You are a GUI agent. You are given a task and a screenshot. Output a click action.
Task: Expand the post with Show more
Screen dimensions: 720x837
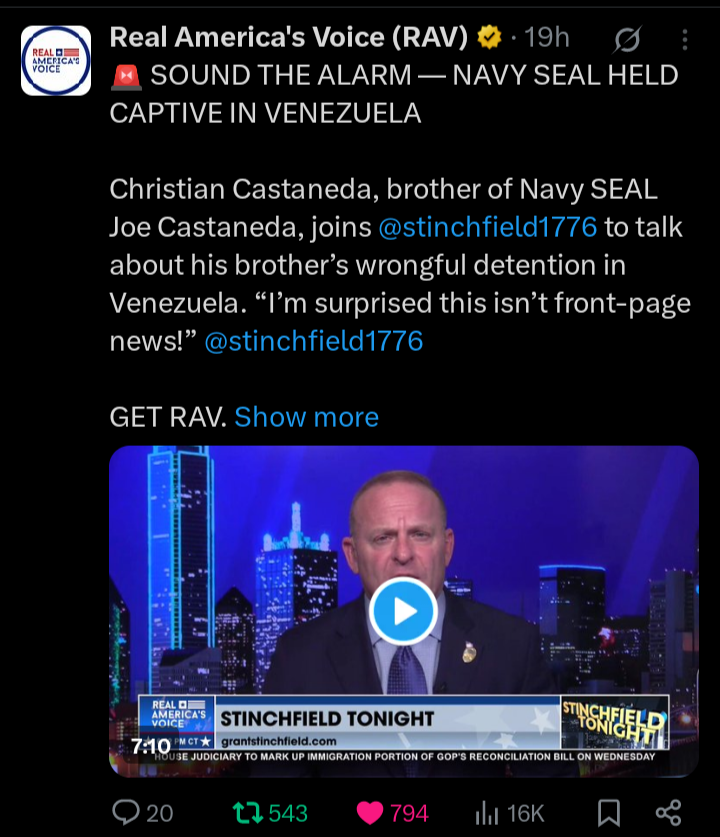(306, 417)
